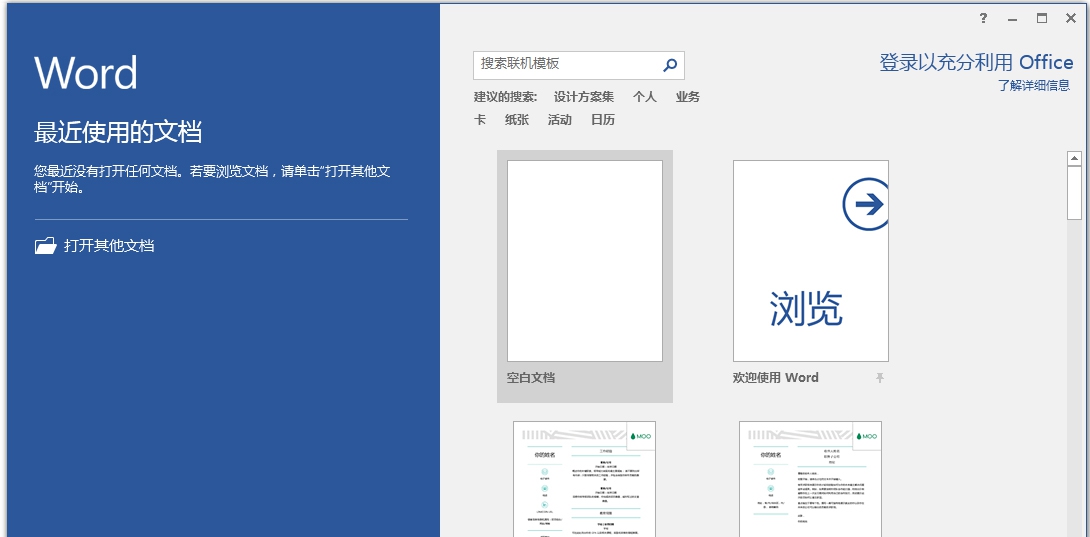
Task: Select the 设计方案集 suggested search
Action: pyautogui.click(x=584, y=97)
